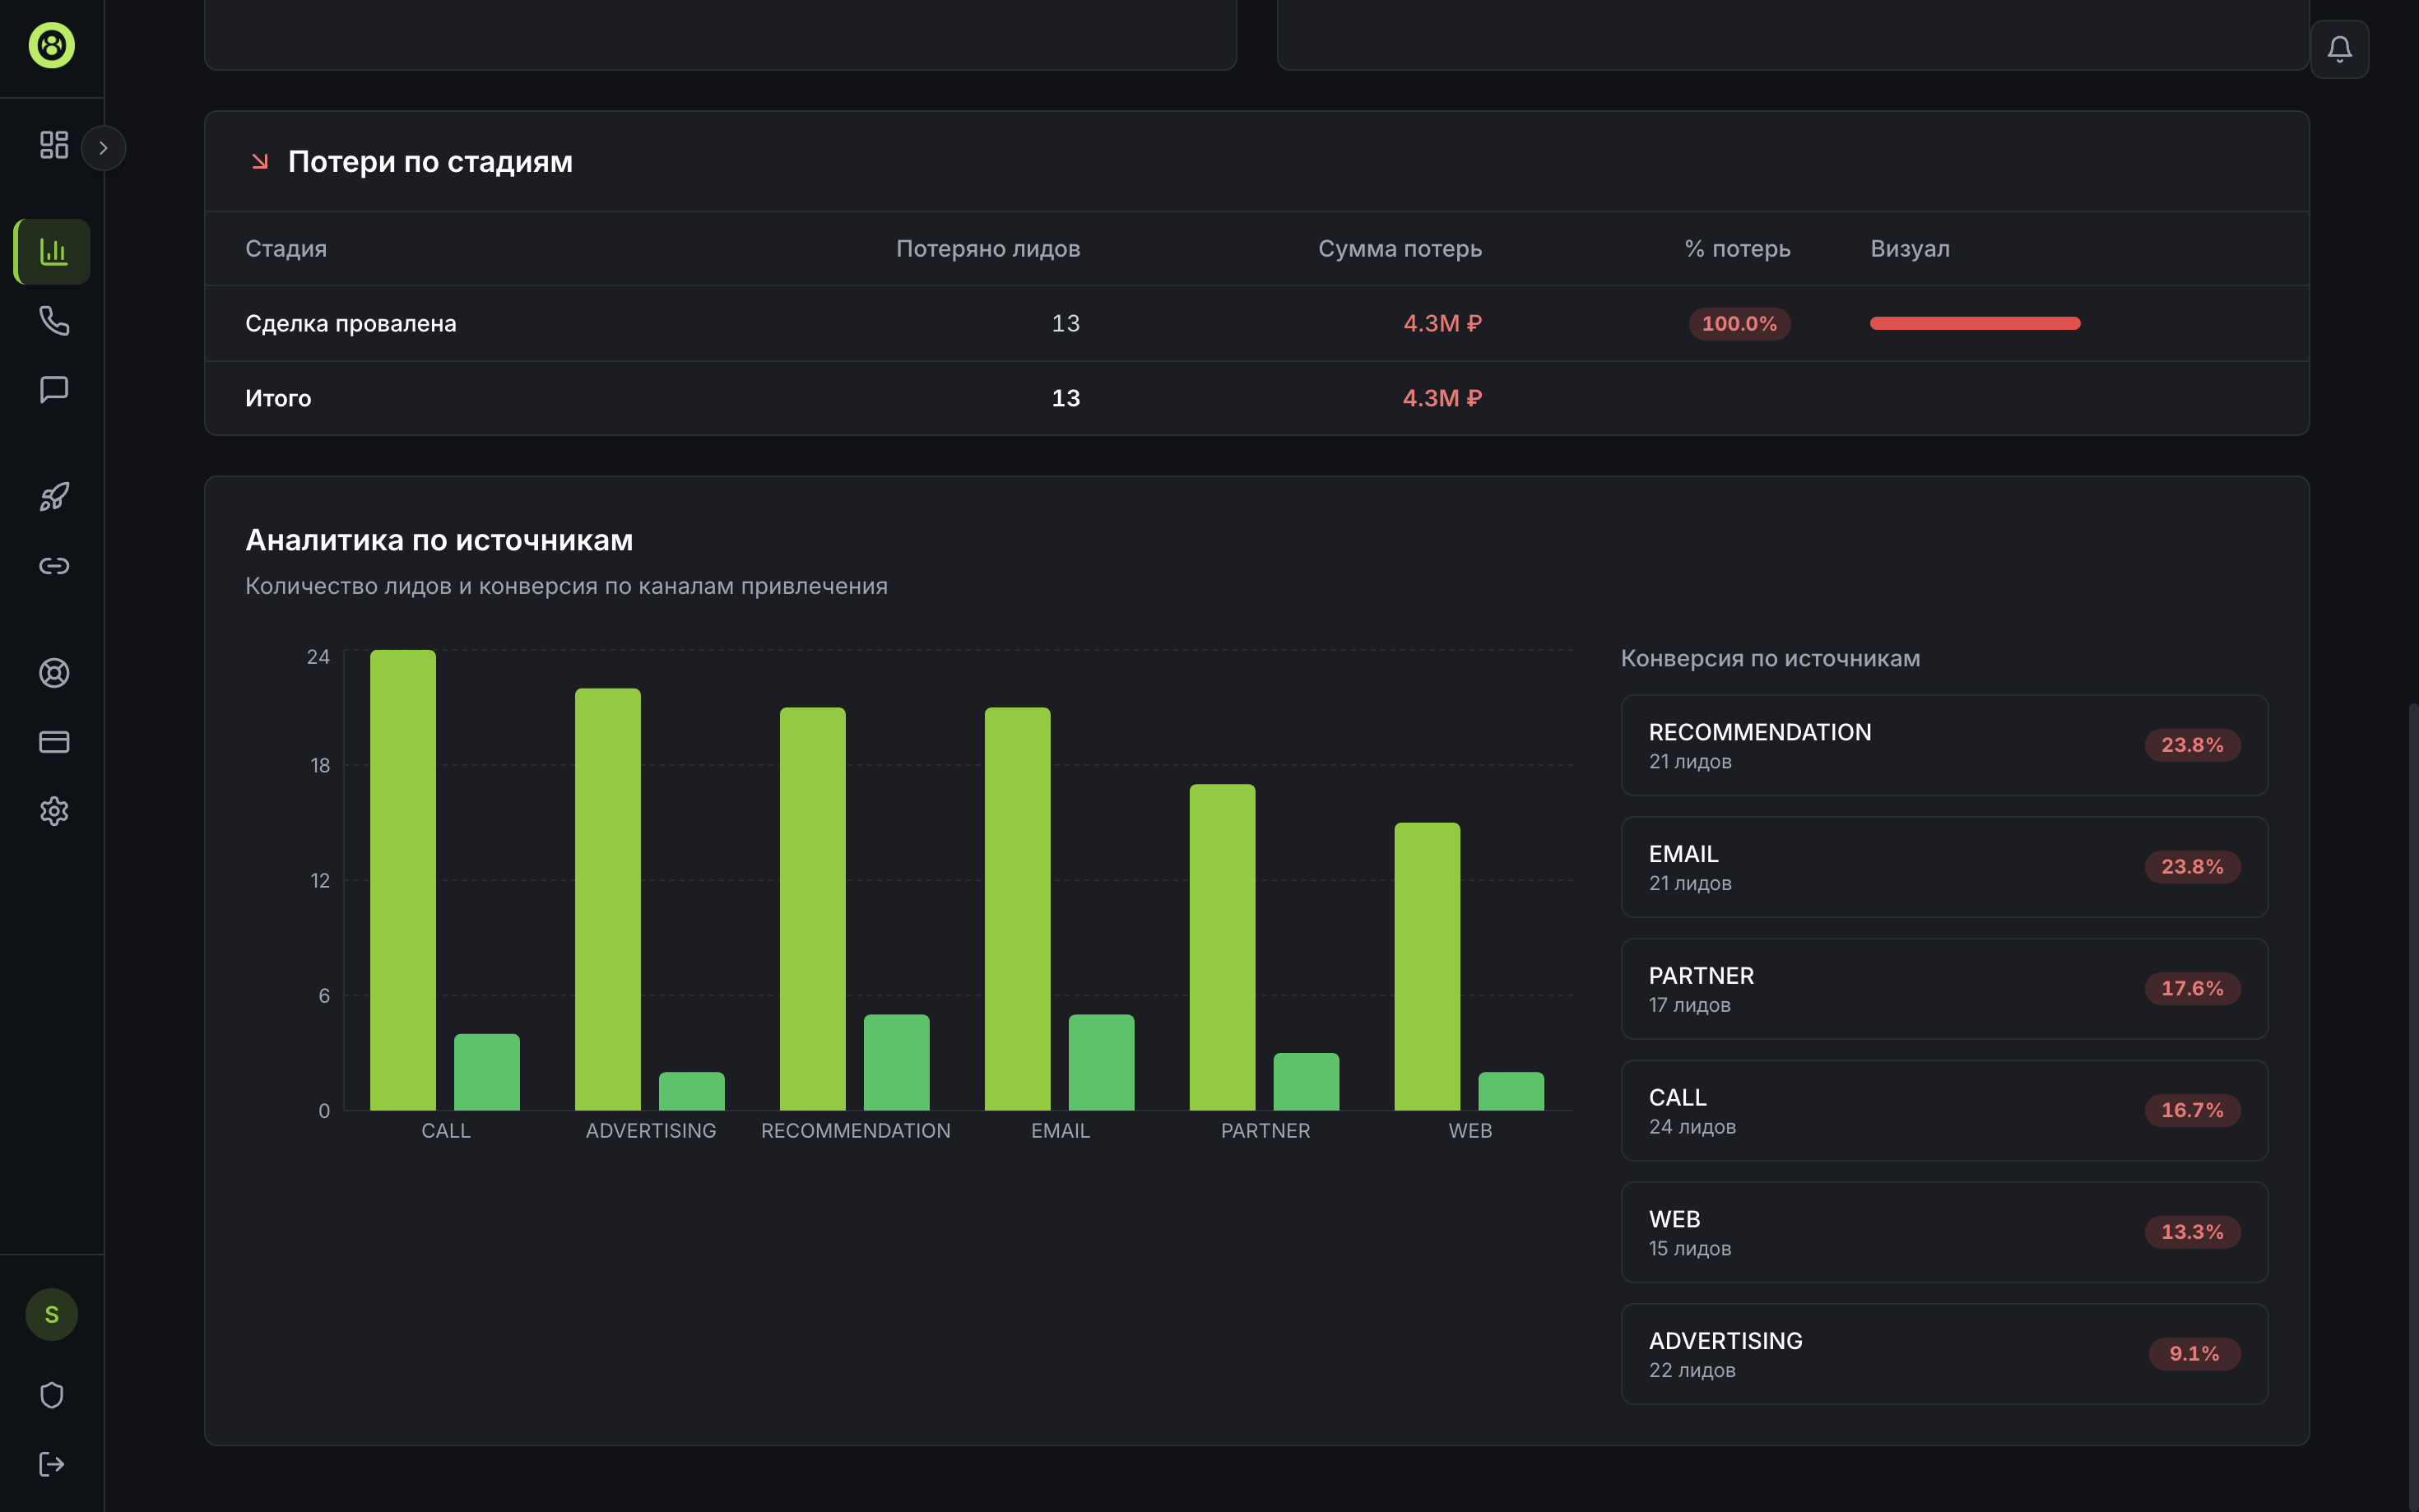Open the calls phone icon in sidebar
The width and height of the screenshot is (2419, 1512).
point(54,320)
